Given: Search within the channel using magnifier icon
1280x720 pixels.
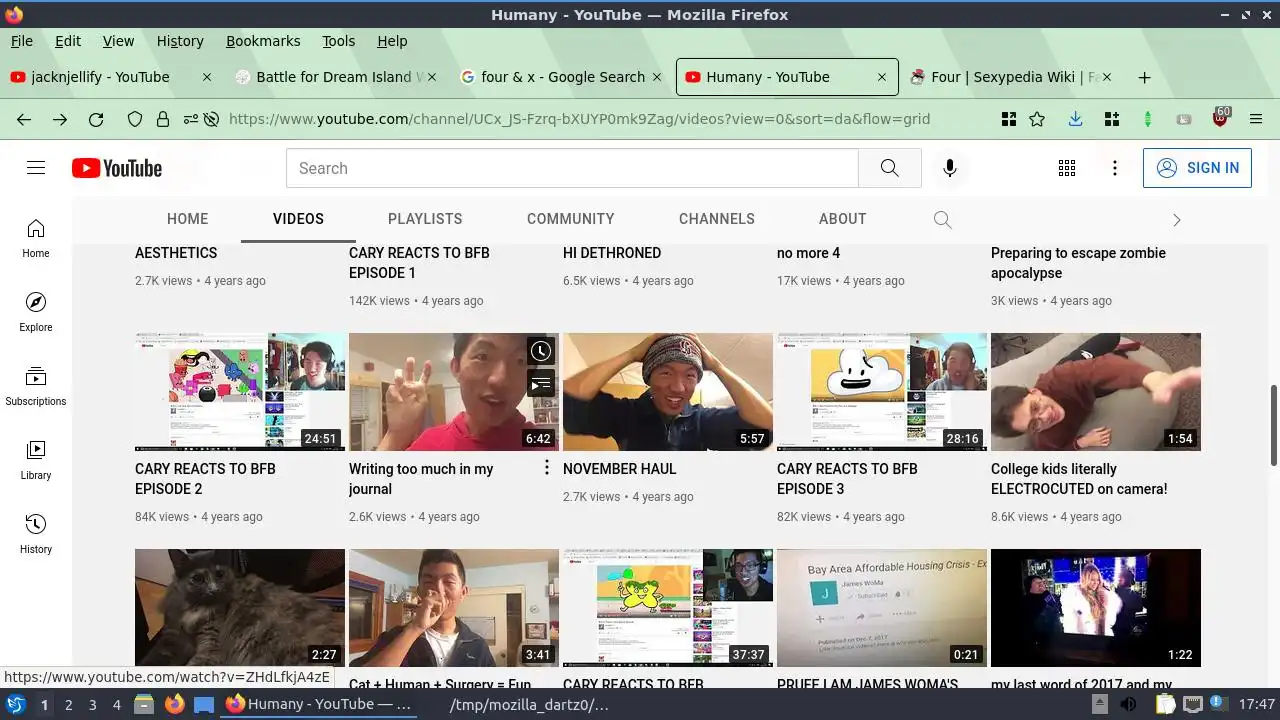Looking at the screenshot, I should (942, 219).
